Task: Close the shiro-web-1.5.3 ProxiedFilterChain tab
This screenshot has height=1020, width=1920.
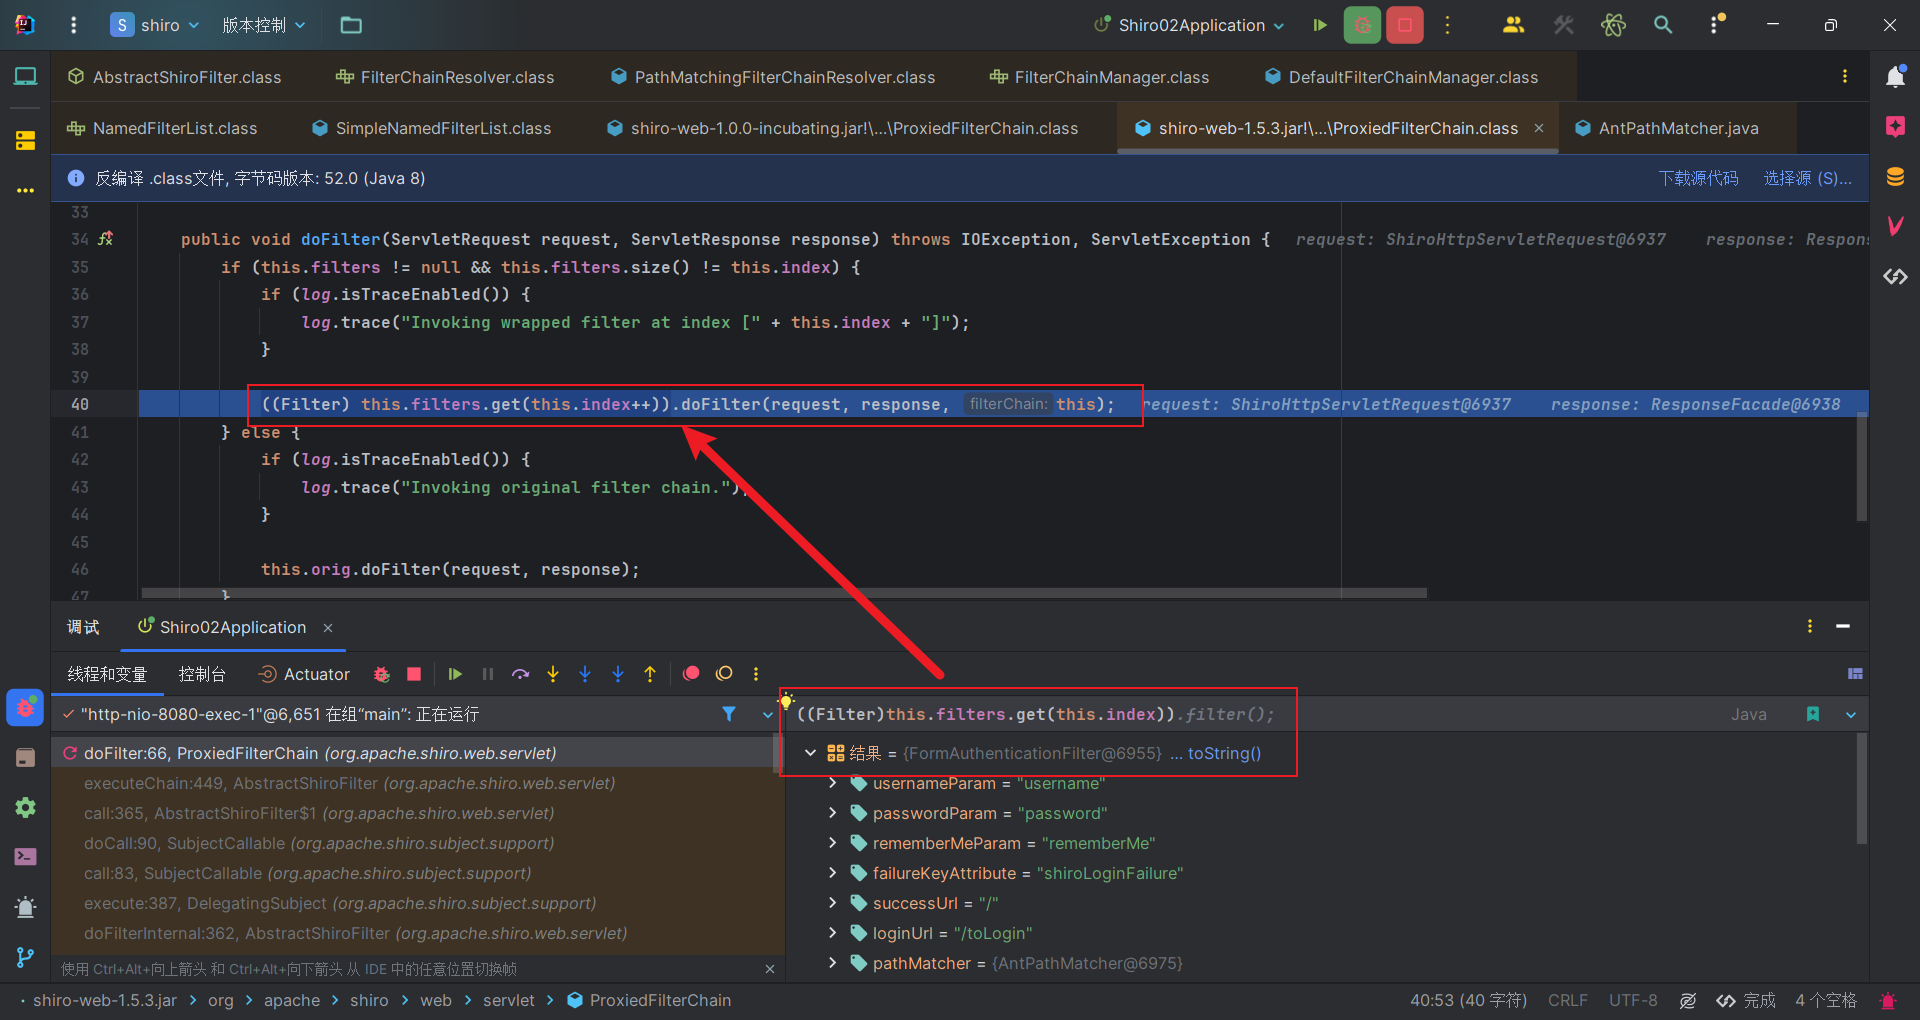Action: coord(1539,128)
